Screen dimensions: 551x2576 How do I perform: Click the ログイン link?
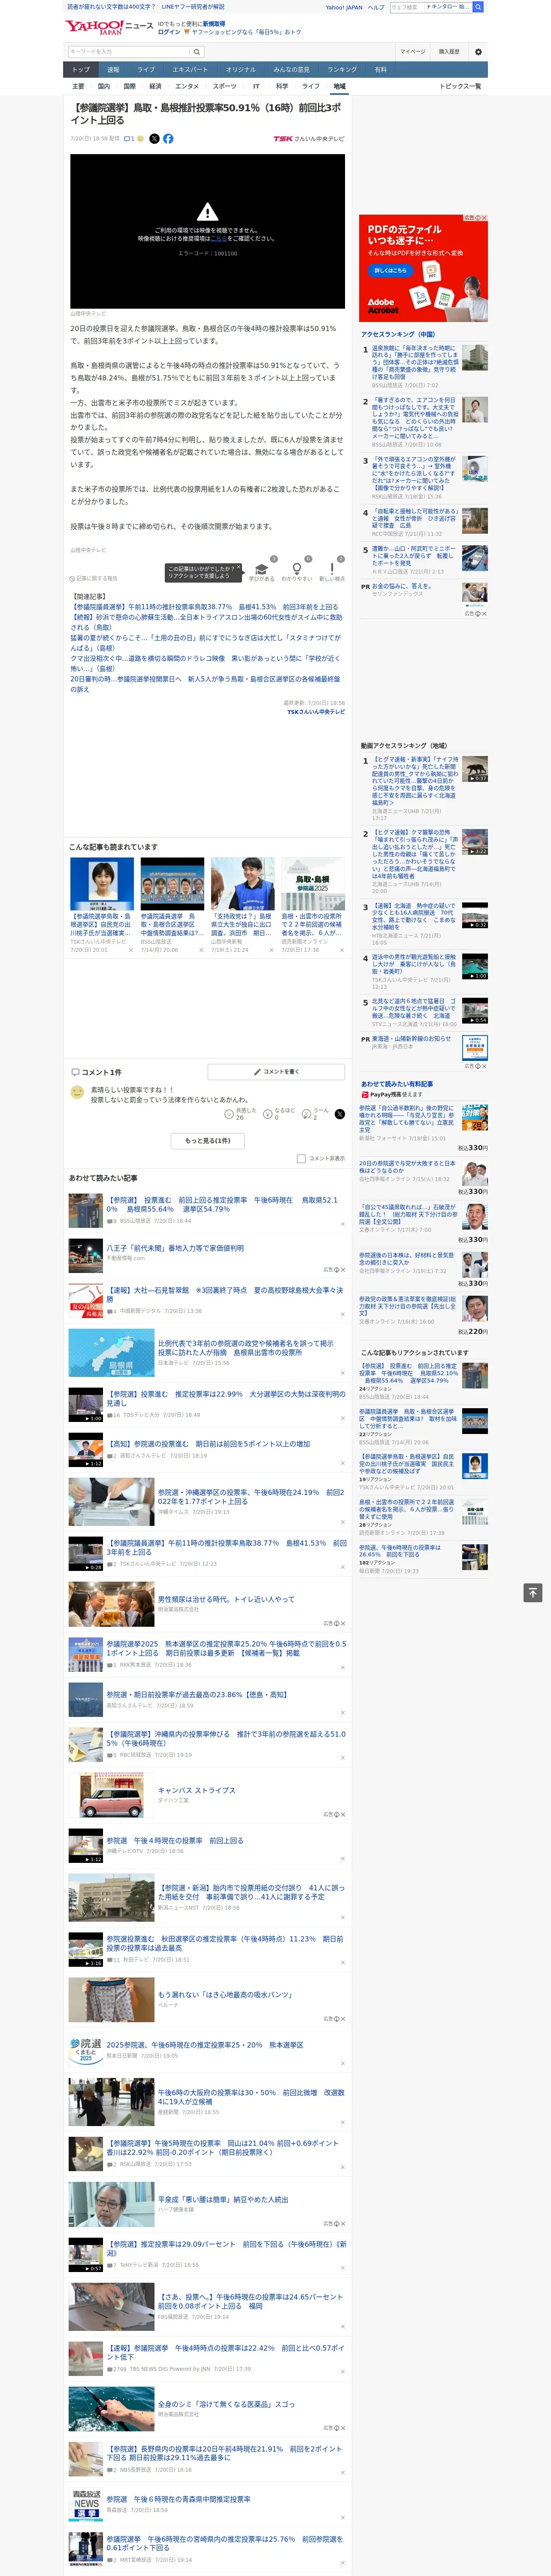coord(169,32)
